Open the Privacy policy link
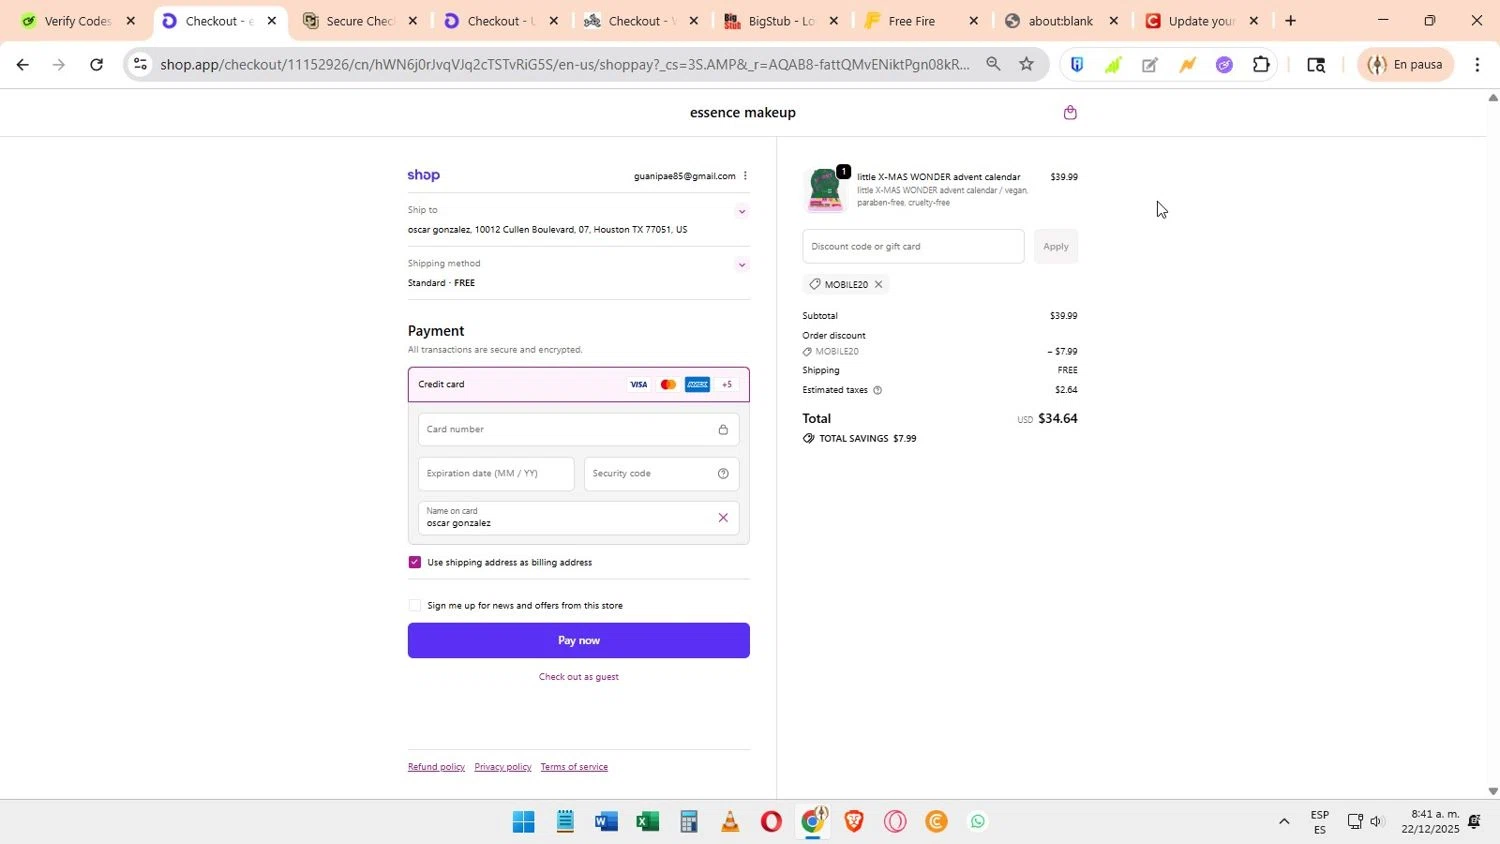 503,767
